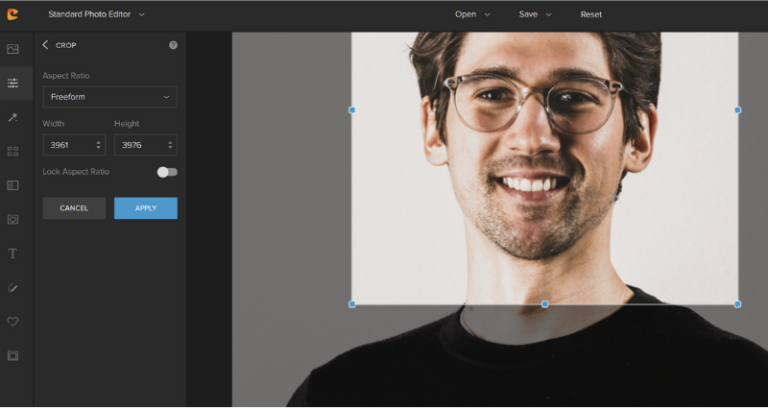The height and width of the screenshot is (409, 768).
Task: Click the Reset button
Action: [x=591, y=14]
